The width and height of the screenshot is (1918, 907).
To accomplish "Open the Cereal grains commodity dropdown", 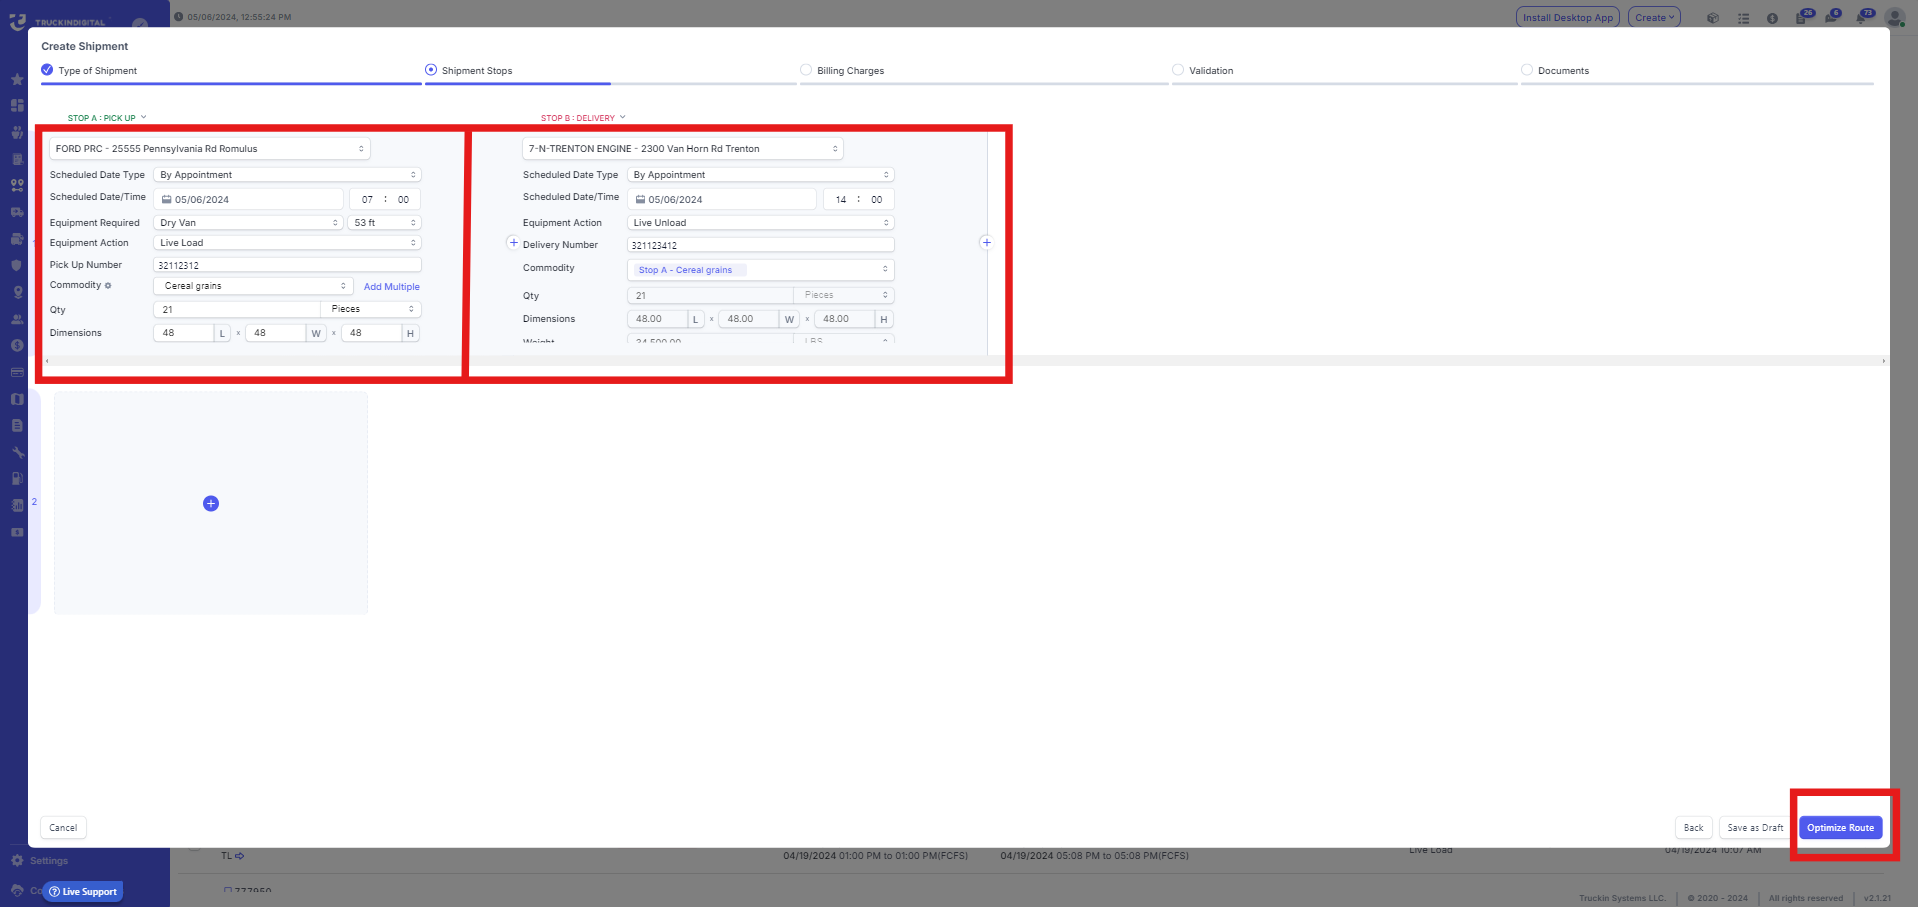I will [254, 286].
